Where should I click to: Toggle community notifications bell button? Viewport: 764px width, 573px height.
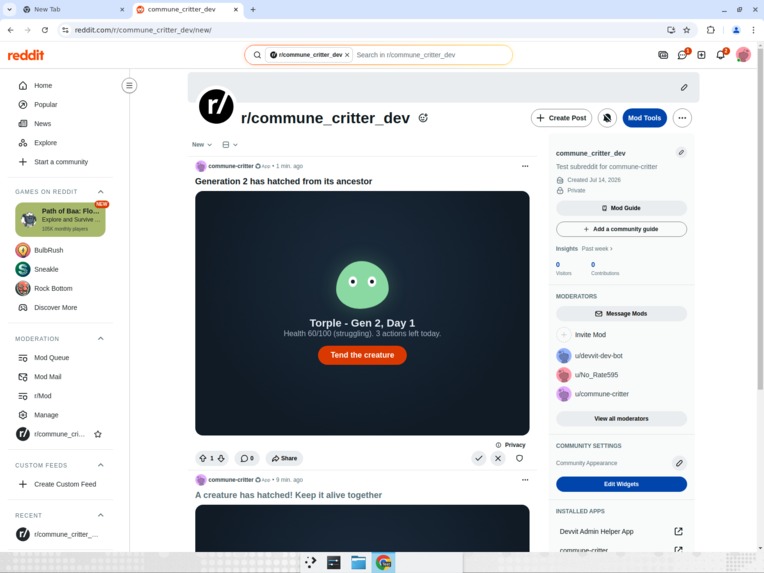point(607,118)
